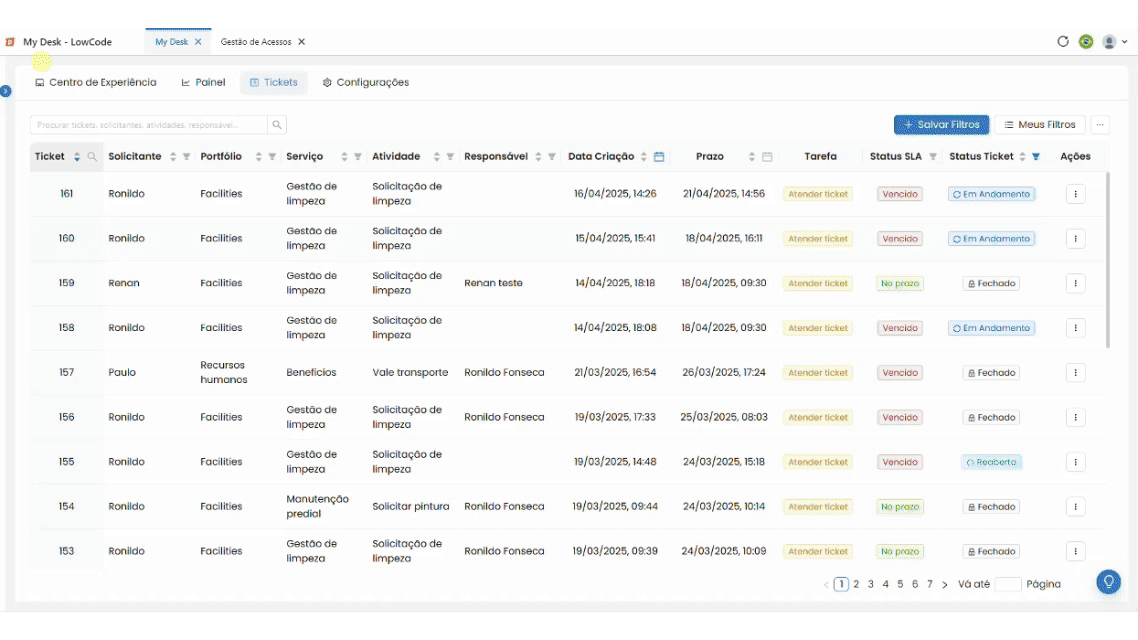Jump to page 7 of results

click(930, 584)
